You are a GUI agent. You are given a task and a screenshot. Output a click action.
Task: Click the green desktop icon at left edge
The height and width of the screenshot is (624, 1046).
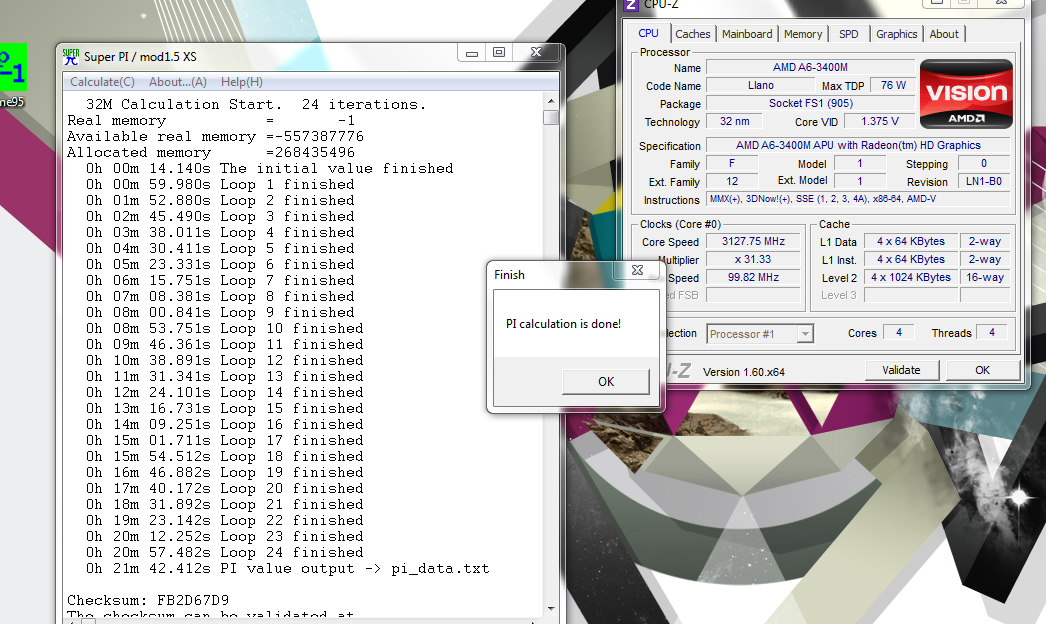(x=13, y=67)
